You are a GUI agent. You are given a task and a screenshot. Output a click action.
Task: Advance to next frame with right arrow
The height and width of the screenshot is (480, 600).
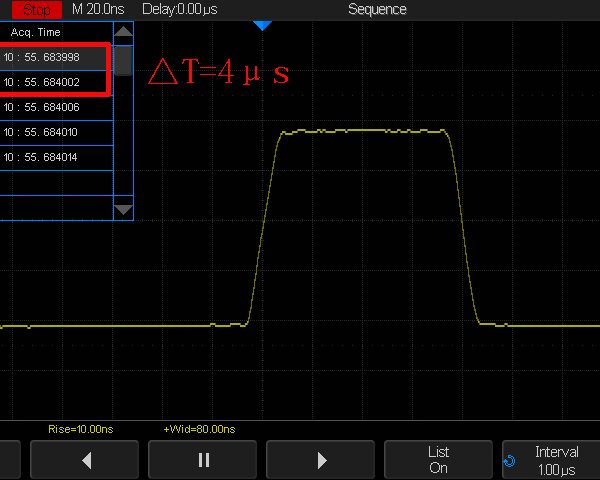(x=321, y=460)
